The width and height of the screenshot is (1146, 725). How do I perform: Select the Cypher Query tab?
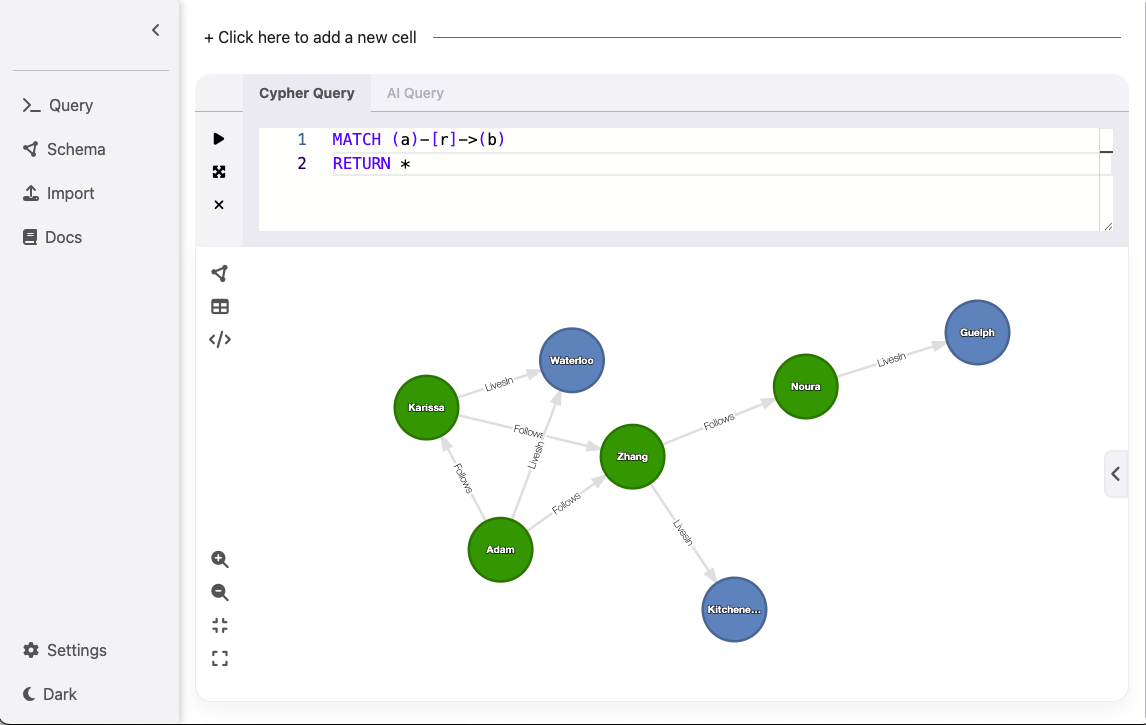point(306,93)
